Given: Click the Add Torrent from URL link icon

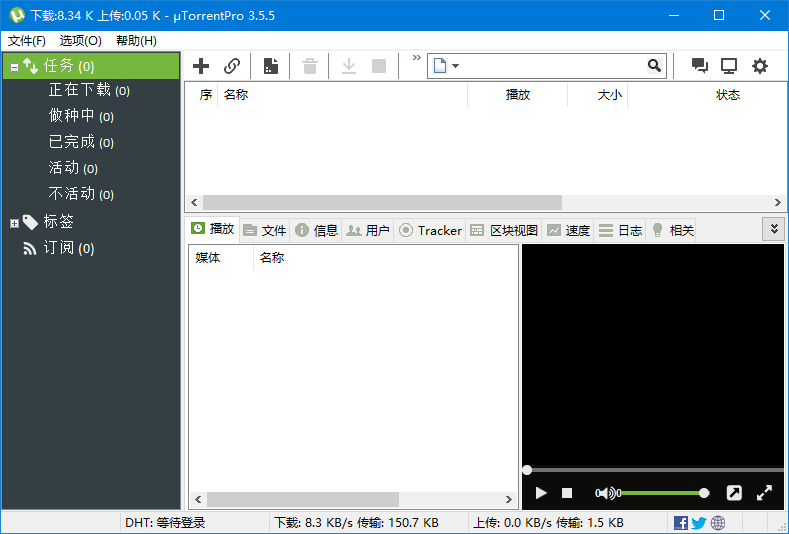Looking at the screenshot, I should click(231, 66).
